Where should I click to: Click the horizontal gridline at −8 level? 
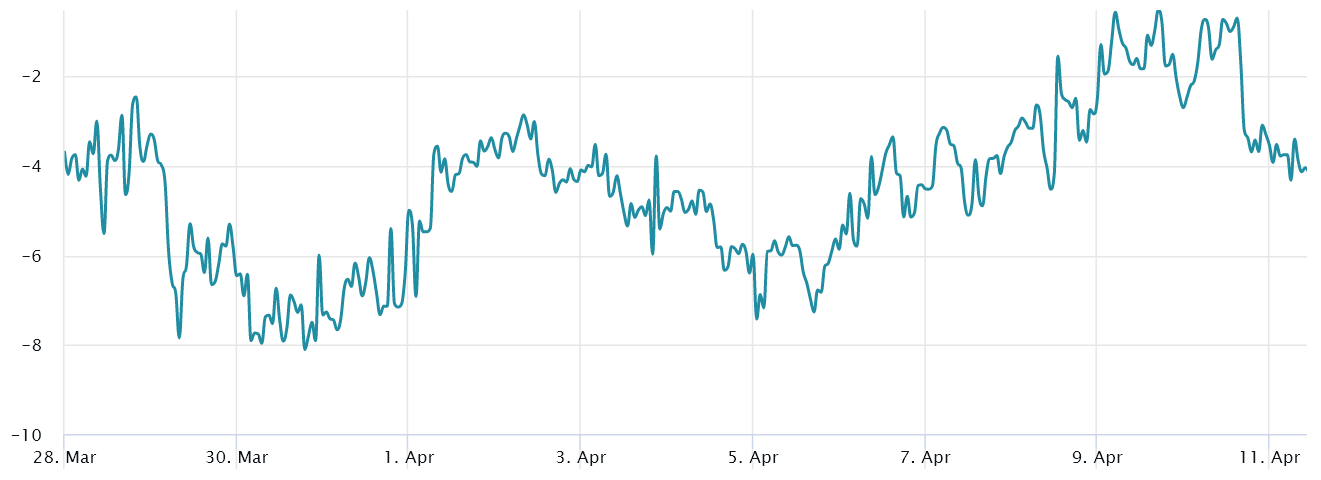[700, 346]
